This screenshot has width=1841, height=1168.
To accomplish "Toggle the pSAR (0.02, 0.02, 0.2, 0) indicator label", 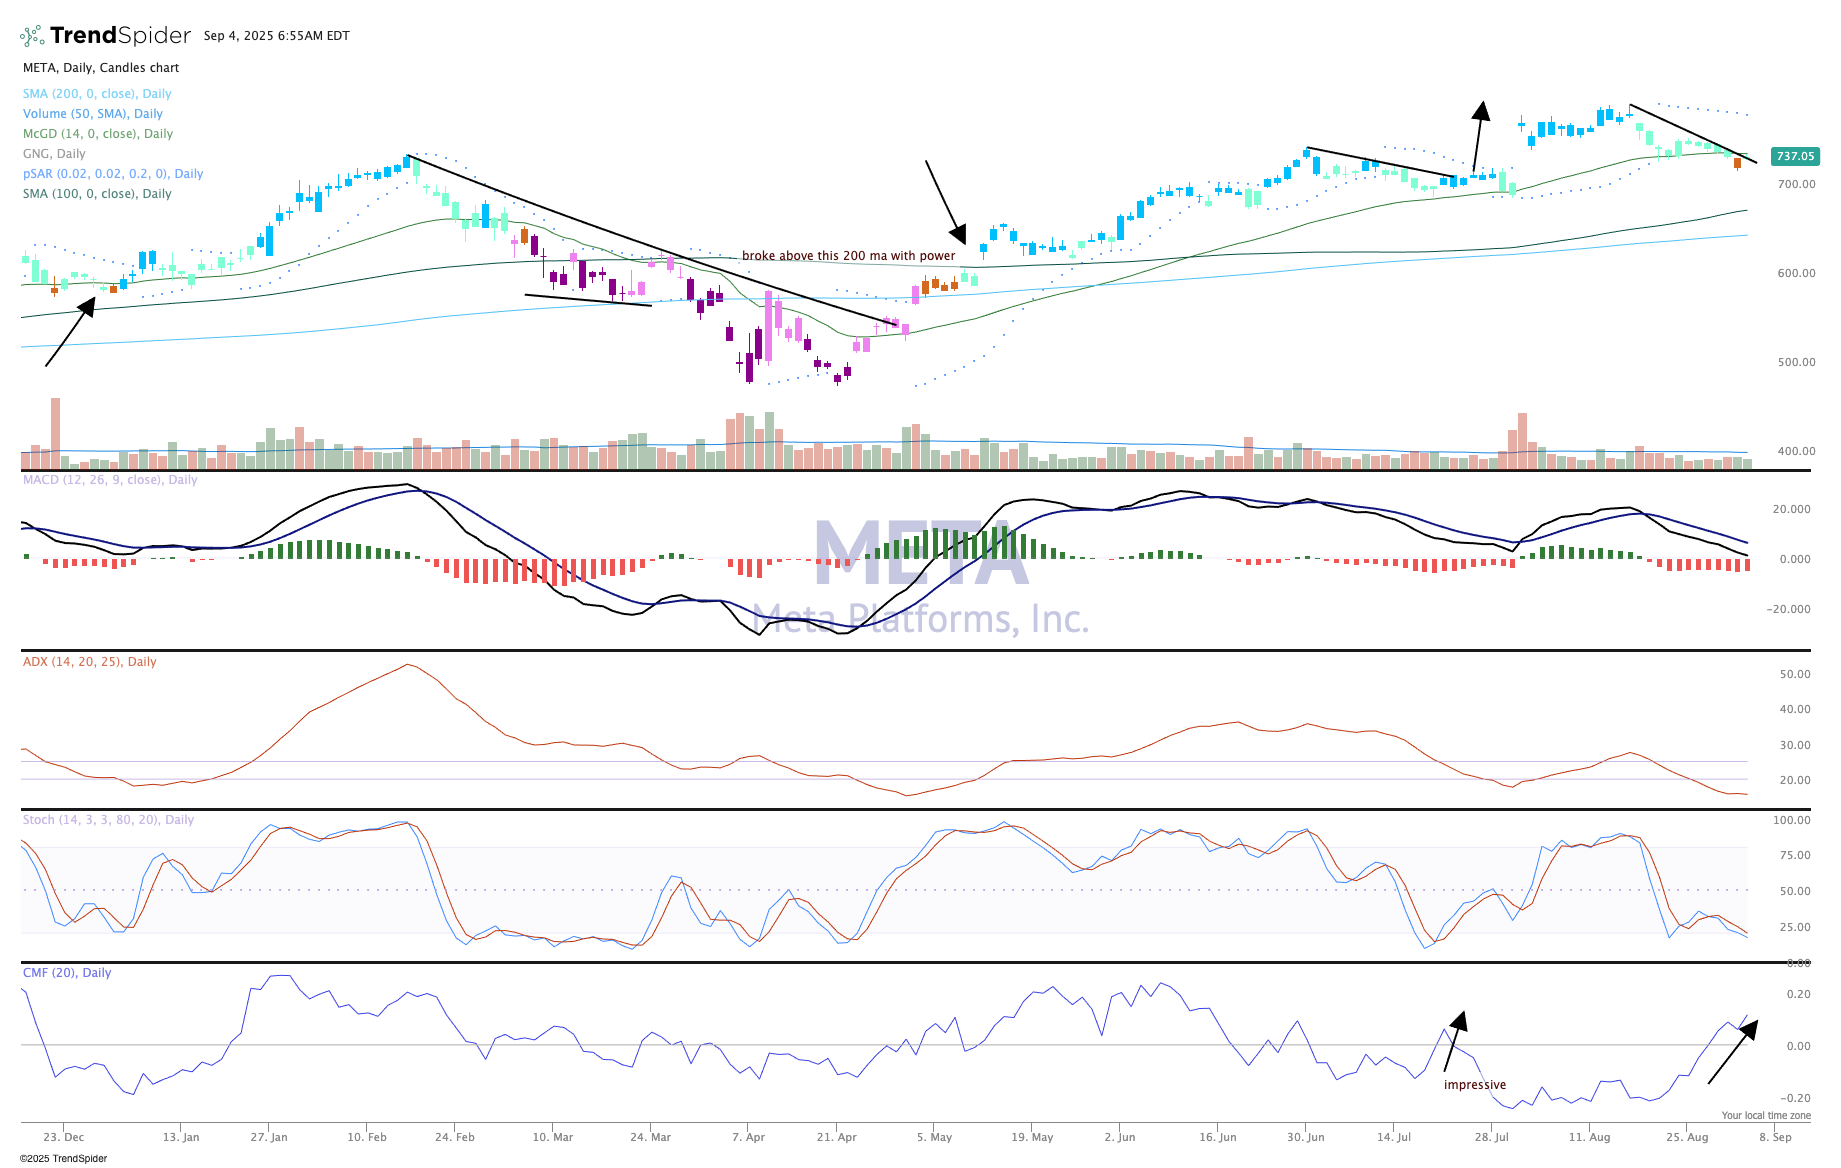I will 112,174.
